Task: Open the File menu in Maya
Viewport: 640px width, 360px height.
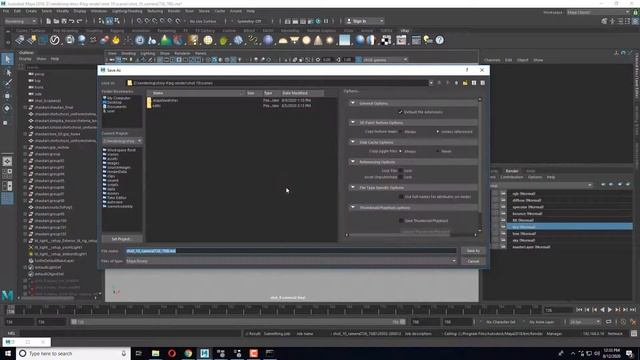Action: click(6, 11)
